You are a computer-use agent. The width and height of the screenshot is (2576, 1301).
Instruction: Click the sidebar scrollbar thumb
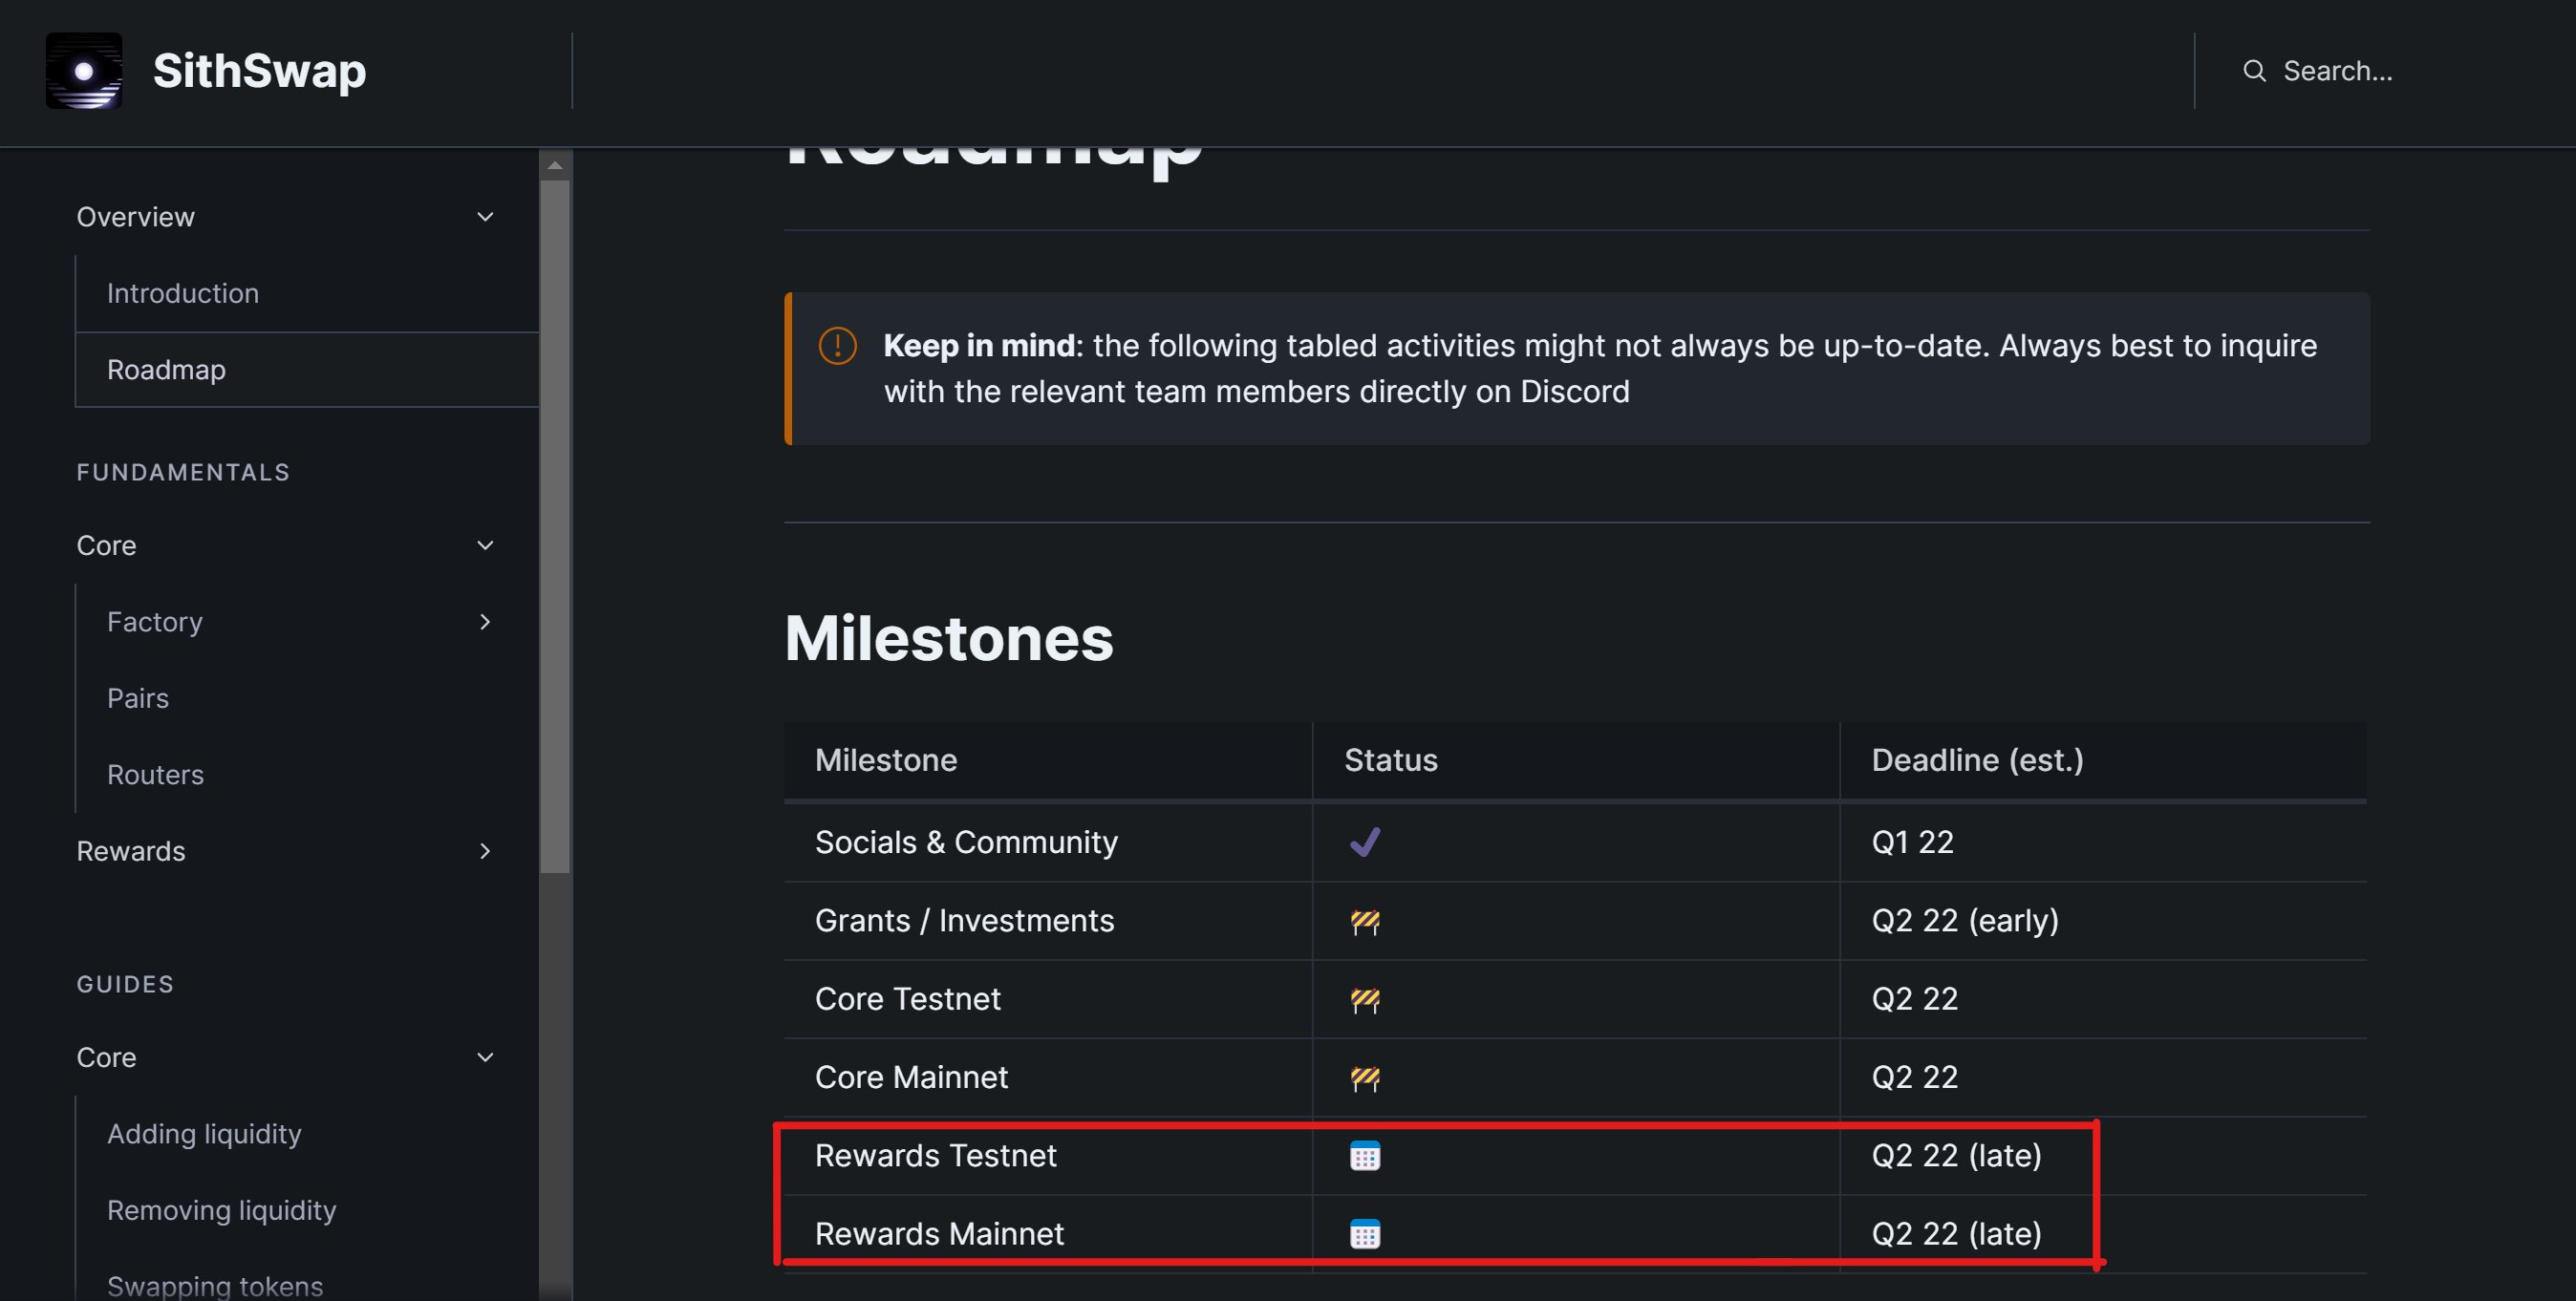click(x=555, y=526)
